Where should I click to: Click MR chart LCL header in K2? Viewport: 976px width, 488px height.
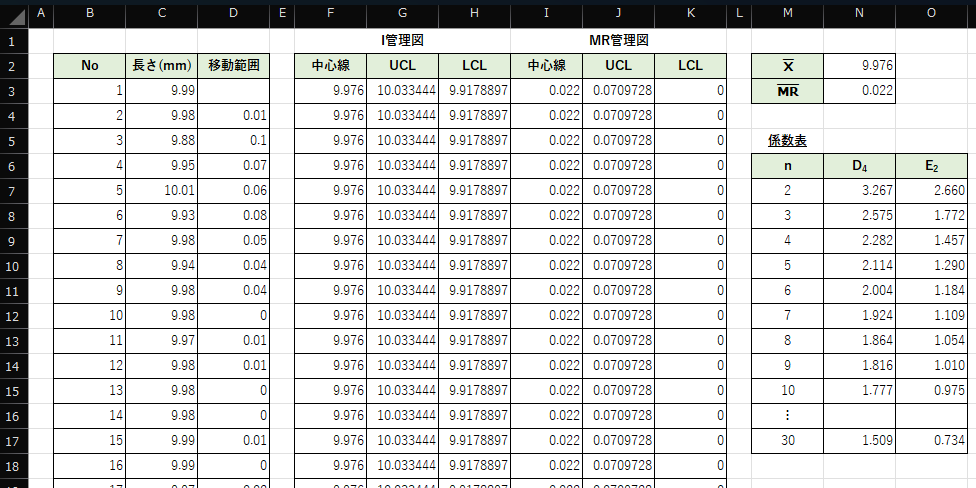click(690, 66)
